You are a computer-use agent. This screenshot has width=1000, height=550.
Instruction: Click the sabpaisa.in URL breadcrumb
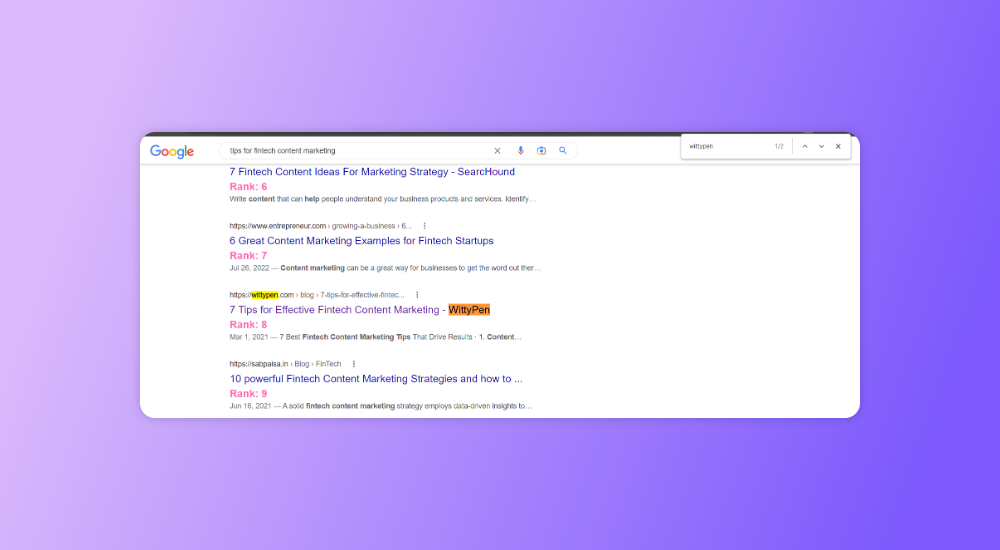coord(285,364)
